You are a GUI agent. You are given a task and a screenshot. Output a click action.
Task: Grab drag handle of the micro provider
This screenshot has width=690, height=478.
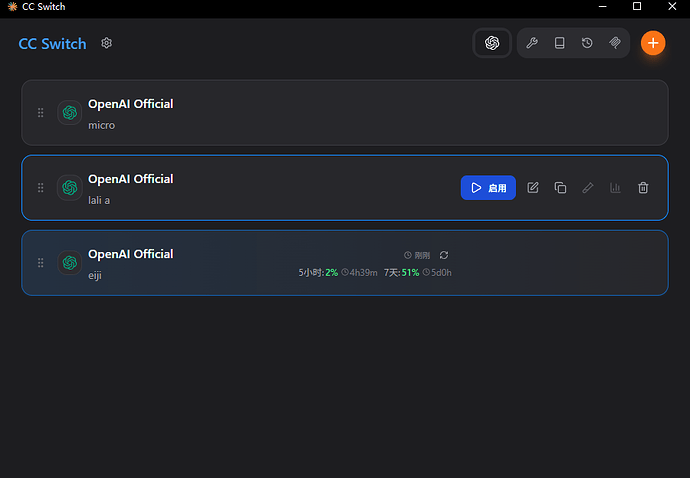(40, 113)
